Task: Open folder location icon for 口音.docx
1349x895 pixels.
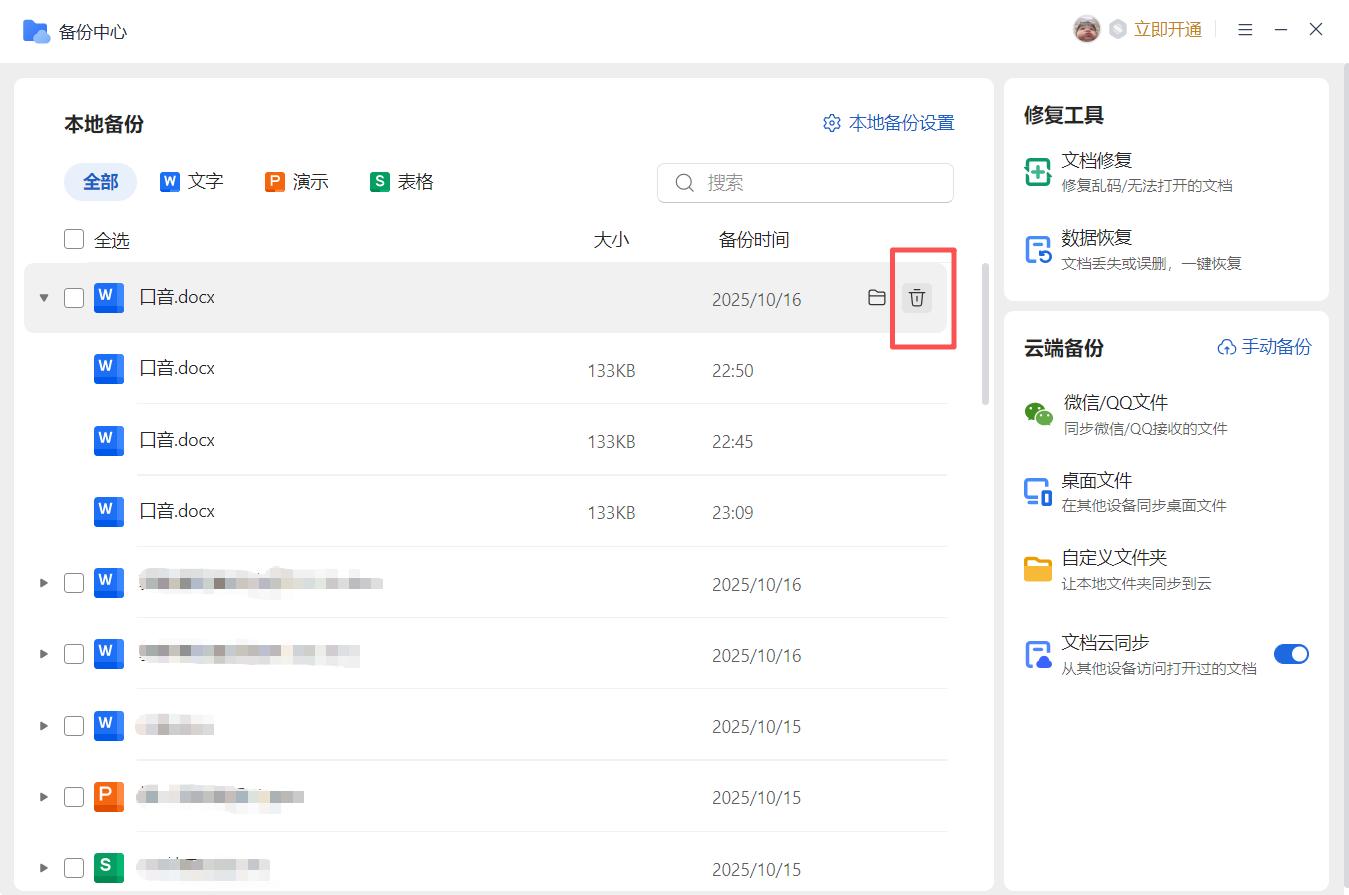Action: [x=877, y=298]
